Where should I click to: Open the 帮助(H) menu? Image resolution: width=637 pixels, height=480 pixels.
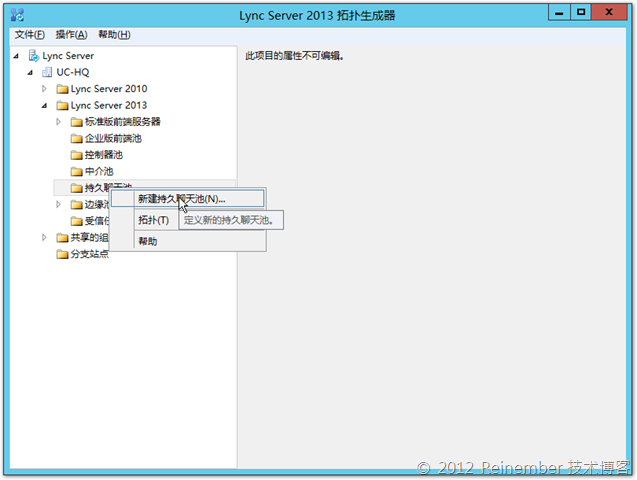115,35
